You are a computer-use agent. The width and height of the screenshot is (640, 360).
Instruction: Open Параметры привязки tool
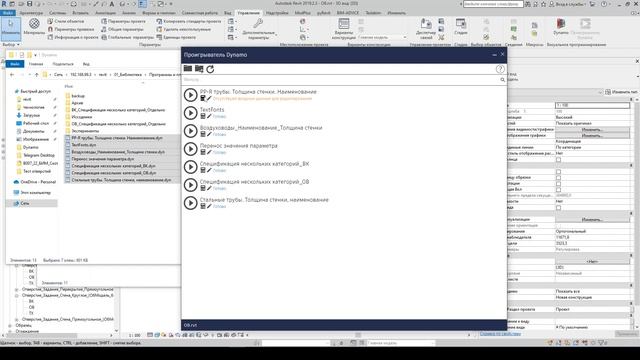(x=71, y=29)
